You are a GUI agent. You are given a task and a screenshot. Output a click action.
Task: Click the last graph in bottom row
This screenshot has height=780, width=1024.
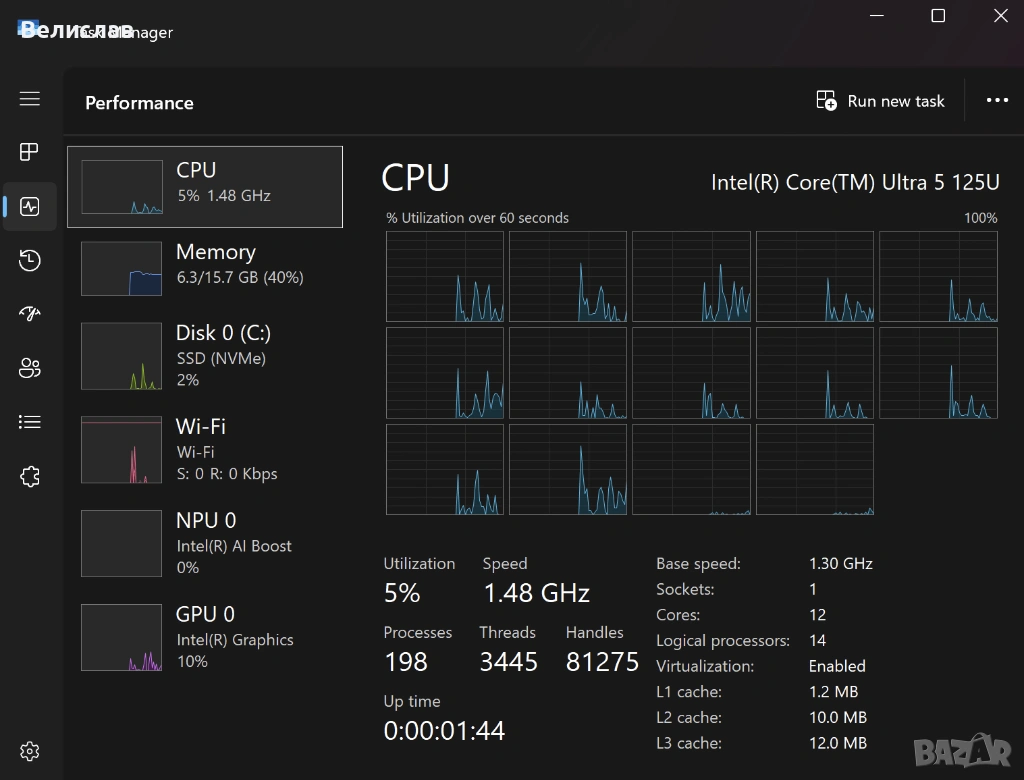814,469
